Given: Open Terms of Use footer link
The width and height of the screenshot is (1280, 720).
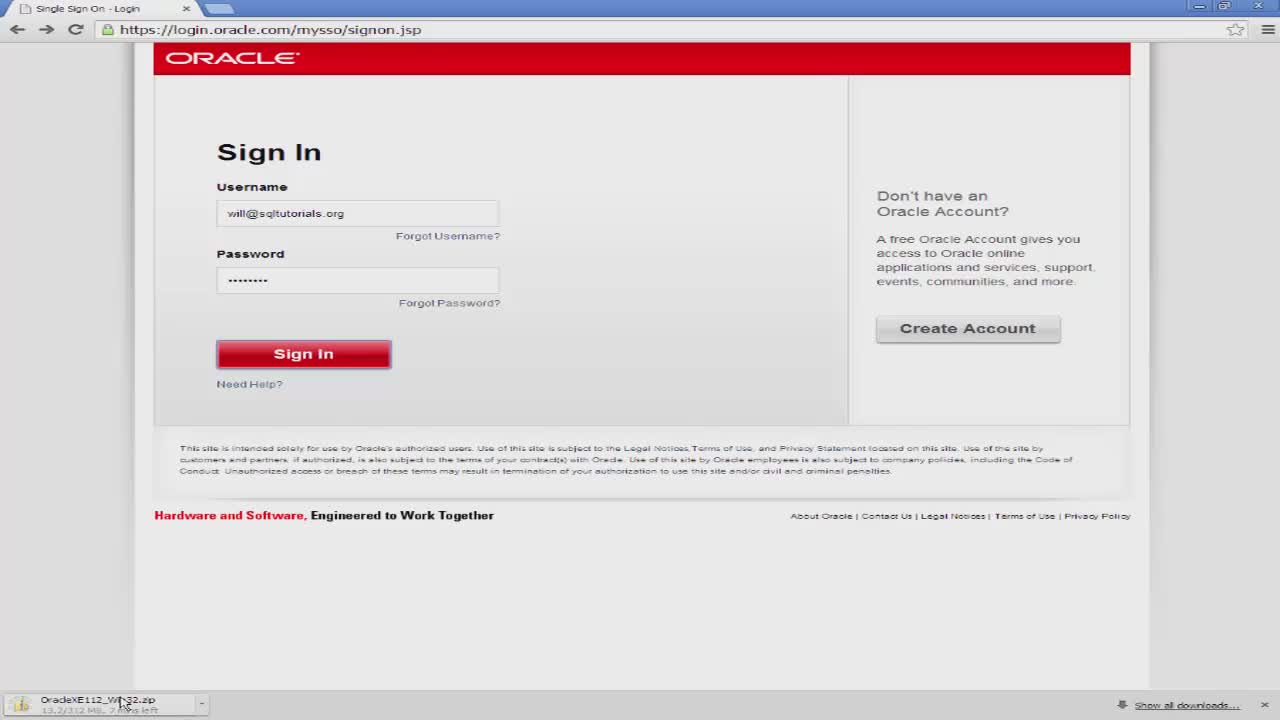Looking at the screenshot, I should [1025, 516].
